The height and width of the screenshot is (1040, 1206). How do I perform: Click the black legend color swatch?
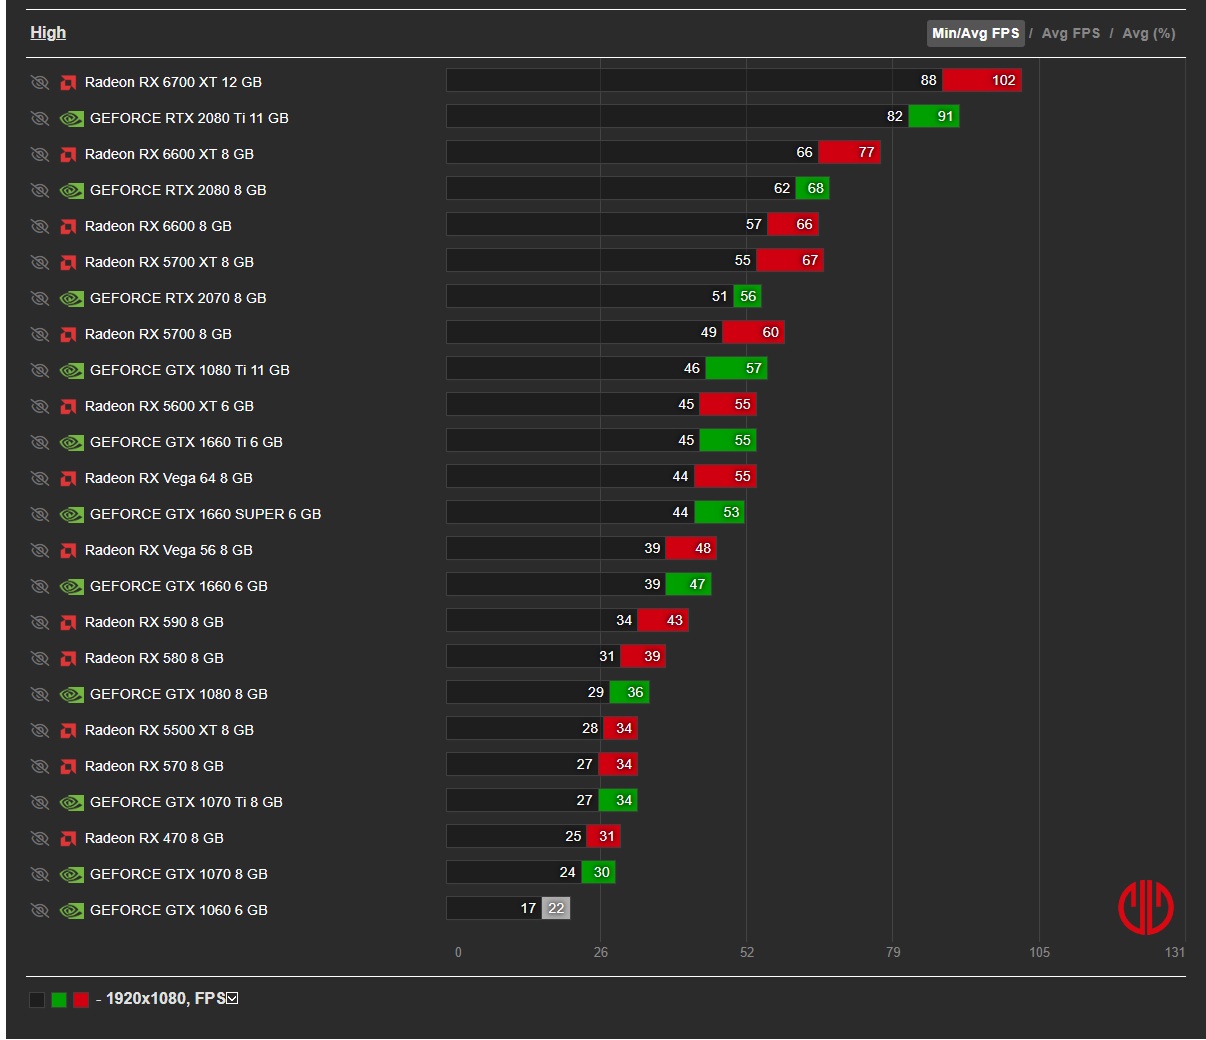point(37,999)
